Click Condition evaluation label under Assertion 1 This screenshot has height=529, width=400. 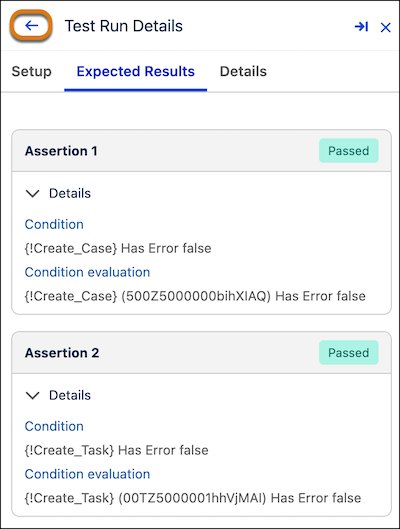(x=87, y=272)
